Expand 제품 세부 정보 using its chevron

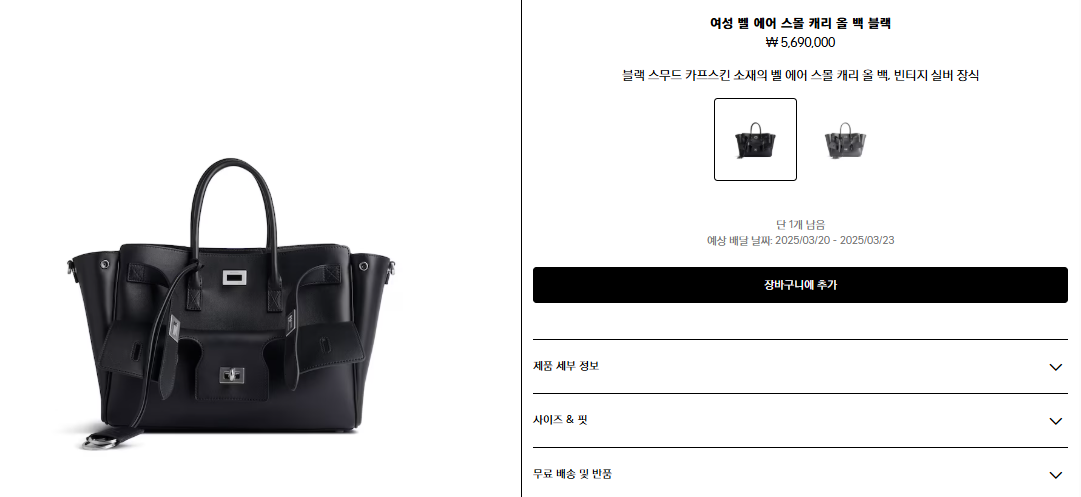[1055, 367]
